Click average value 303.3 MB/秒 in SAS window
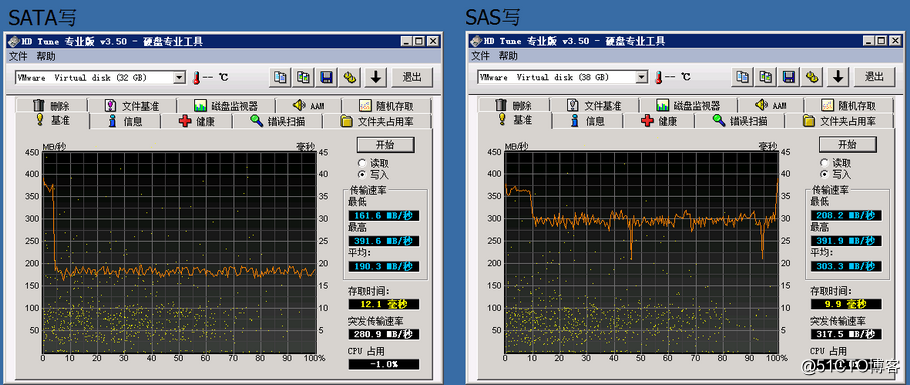Image resolution: width=910 pixels, height=385 pixels. tap(846, 266)
